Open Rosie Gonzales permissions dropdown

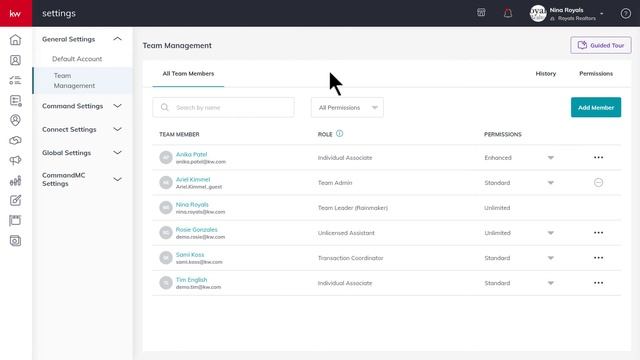(551, 233)
